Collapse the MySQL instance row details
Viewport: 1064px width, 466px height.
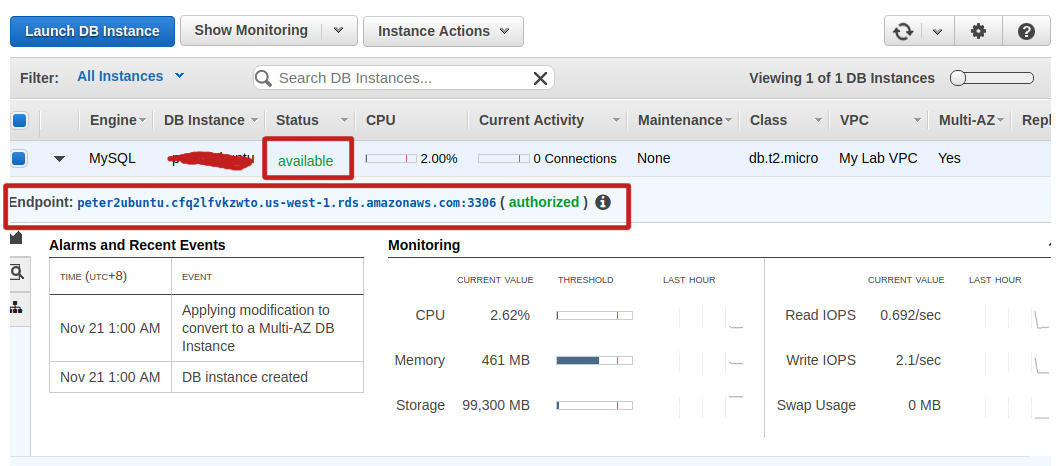(59, 158)
